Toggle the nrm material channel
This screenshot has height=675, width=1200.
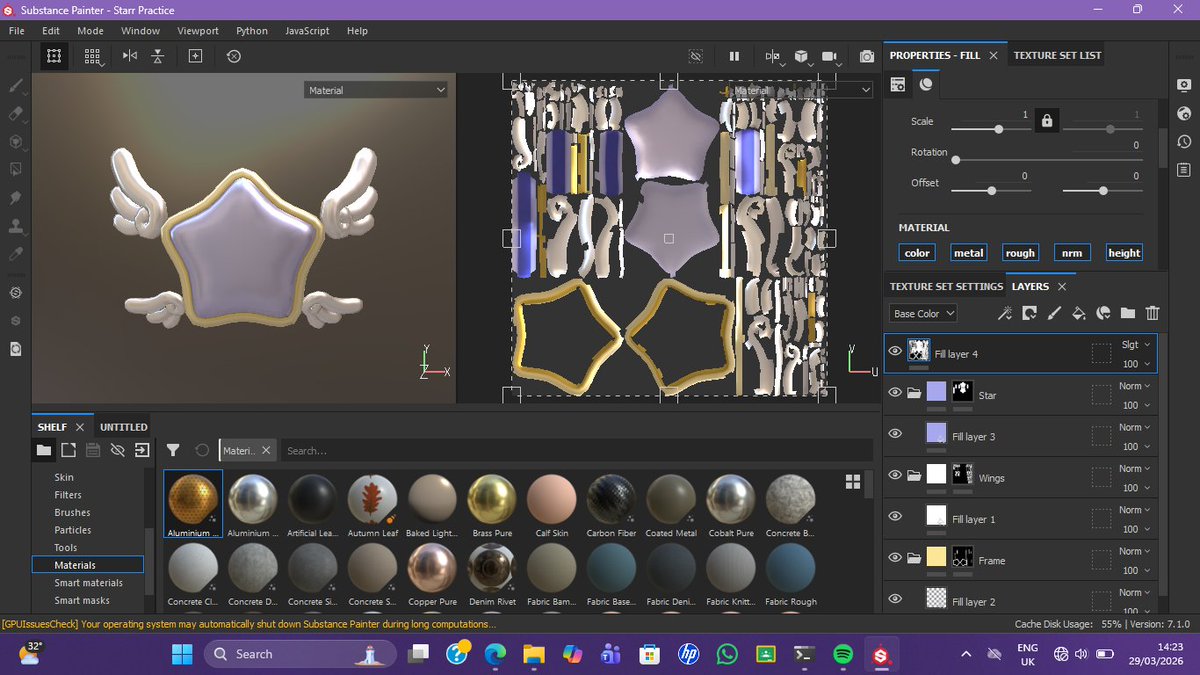(x=1071, y=253)
